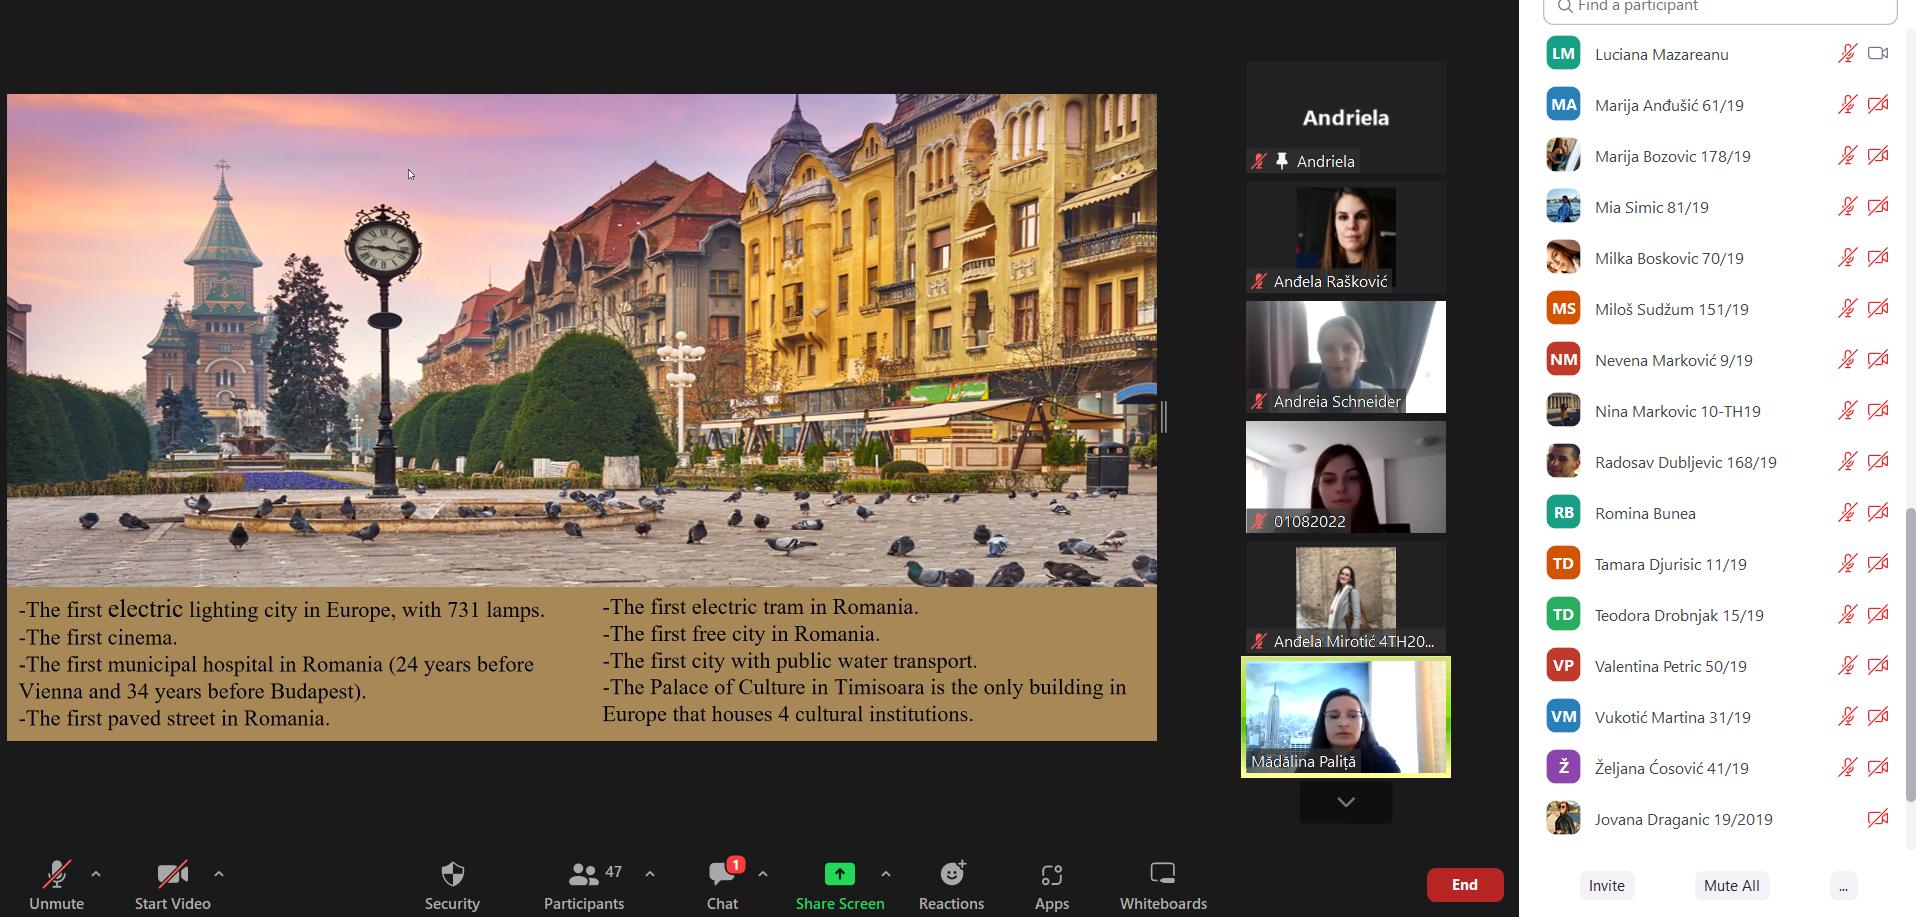Expand share options arrow next to Share Screen

(x=886, y=874)
